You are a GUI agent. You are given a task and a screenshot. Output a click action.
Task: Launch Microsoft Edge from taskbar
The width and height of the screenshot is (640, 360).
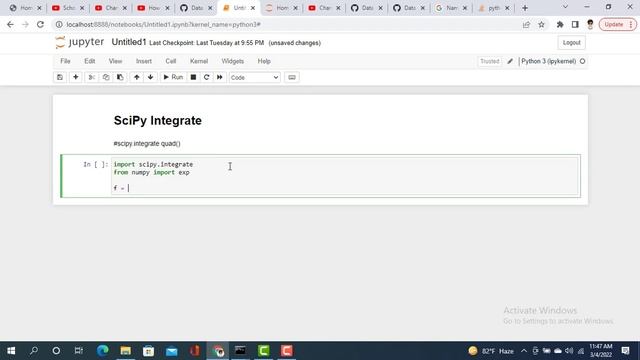(x=102, y=351)
